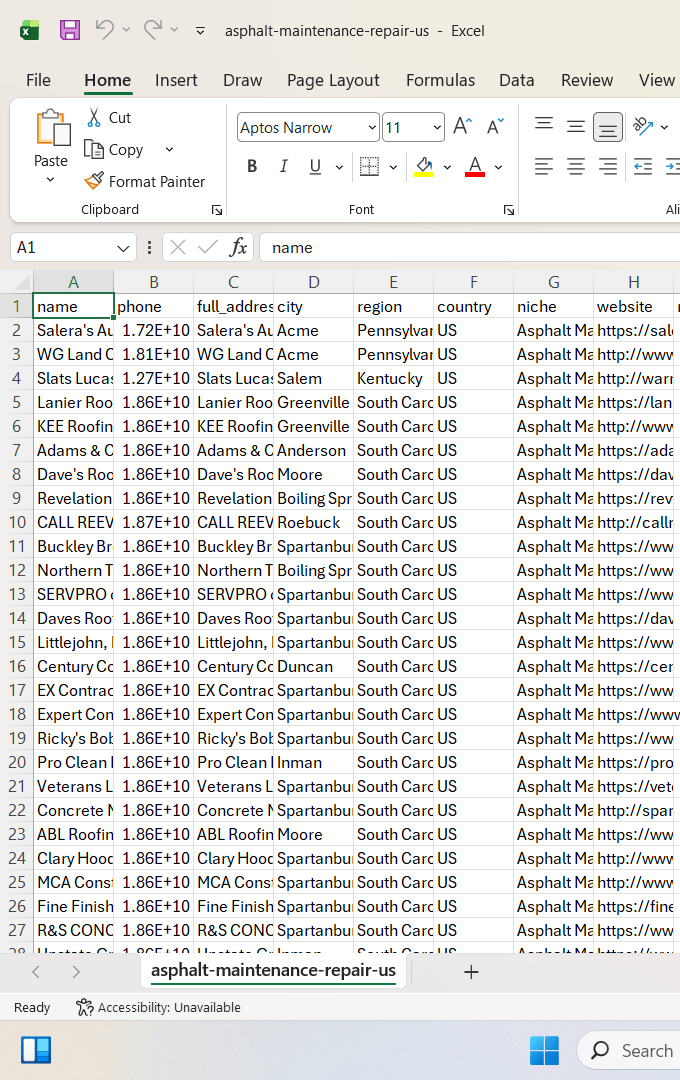Screen dimensions: 680x1080
Task: Select Middle Align icon
Action: 576,127
